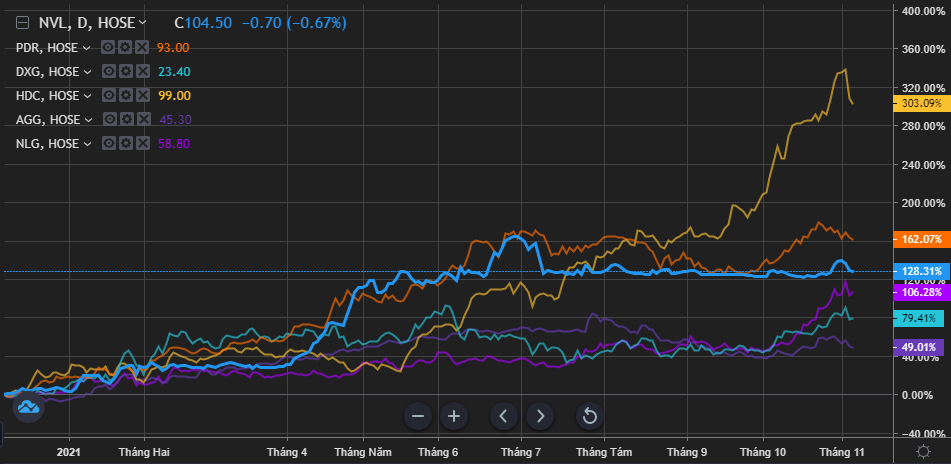Collapse the legend with the minus box
Screen dimensions: 951x464
tap(23, 23)
